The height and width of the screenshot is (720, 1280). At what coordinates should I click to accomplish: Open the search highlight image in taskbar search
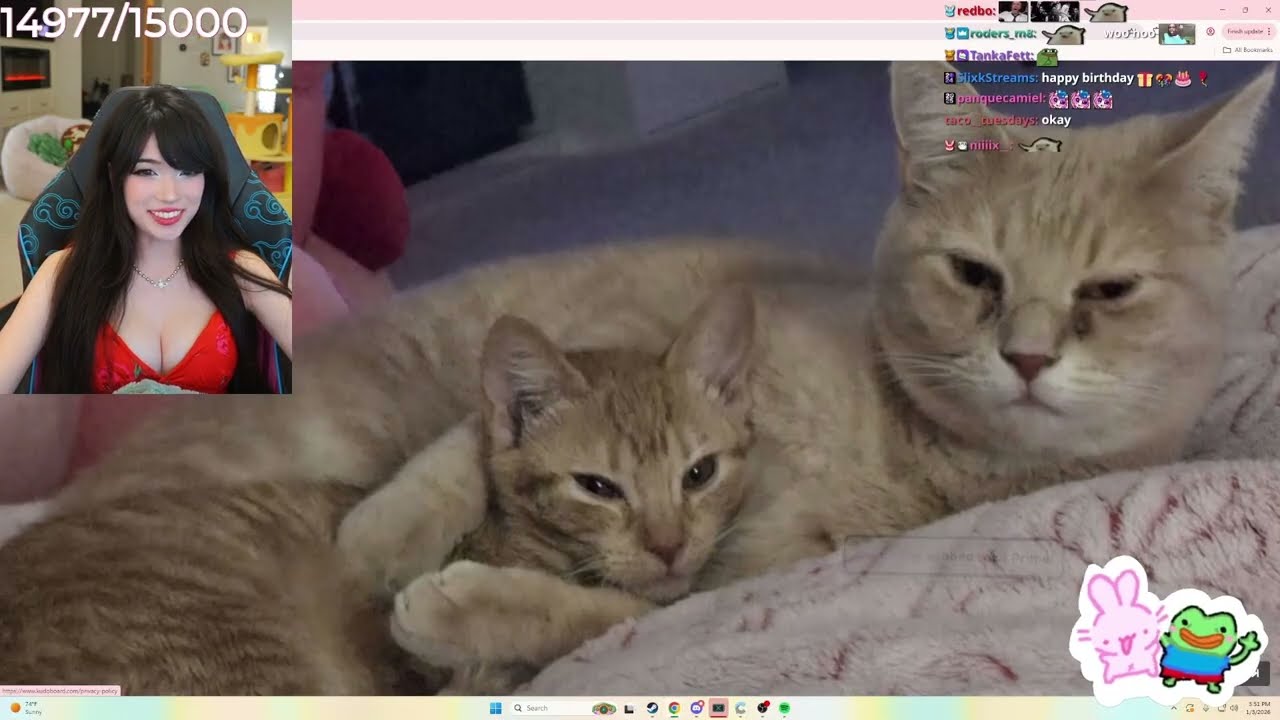pyautogui.click(x=604, y=708)
